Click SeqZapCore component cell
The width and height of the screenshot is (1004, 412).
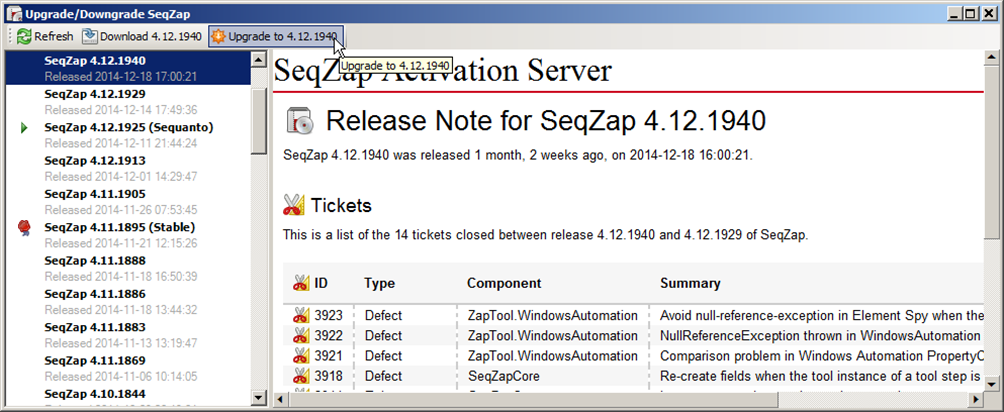click(x=504, y=376)
